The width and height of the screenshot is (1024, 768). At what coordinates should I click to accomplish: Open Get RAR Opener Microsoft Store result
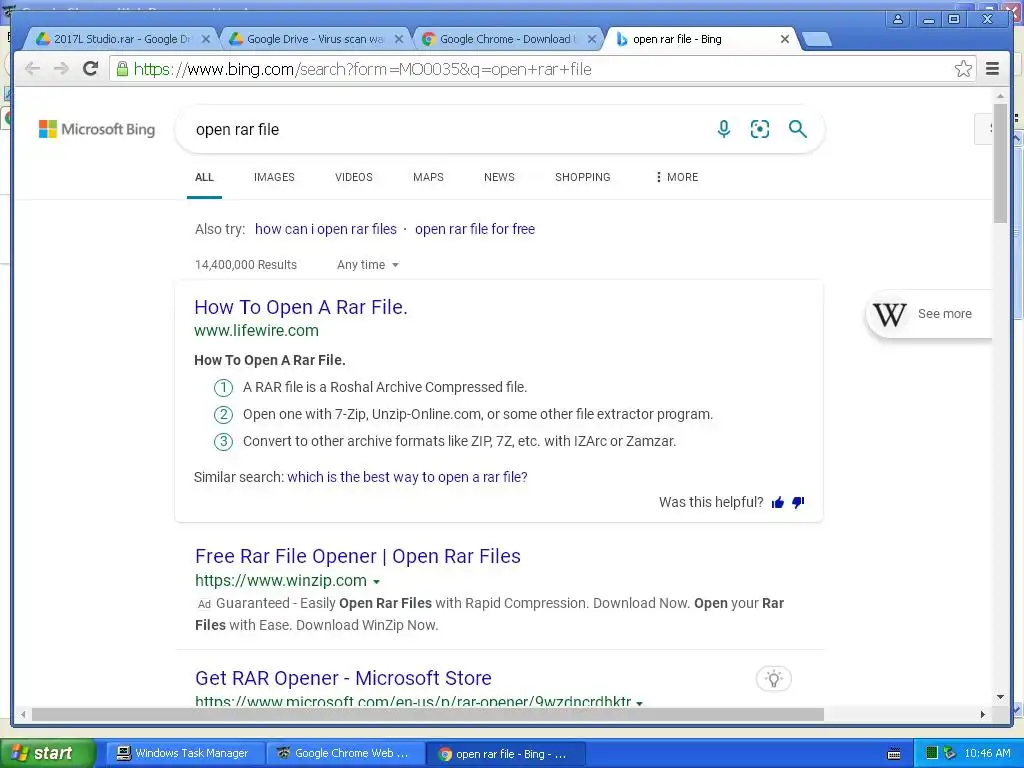point(344,679)
